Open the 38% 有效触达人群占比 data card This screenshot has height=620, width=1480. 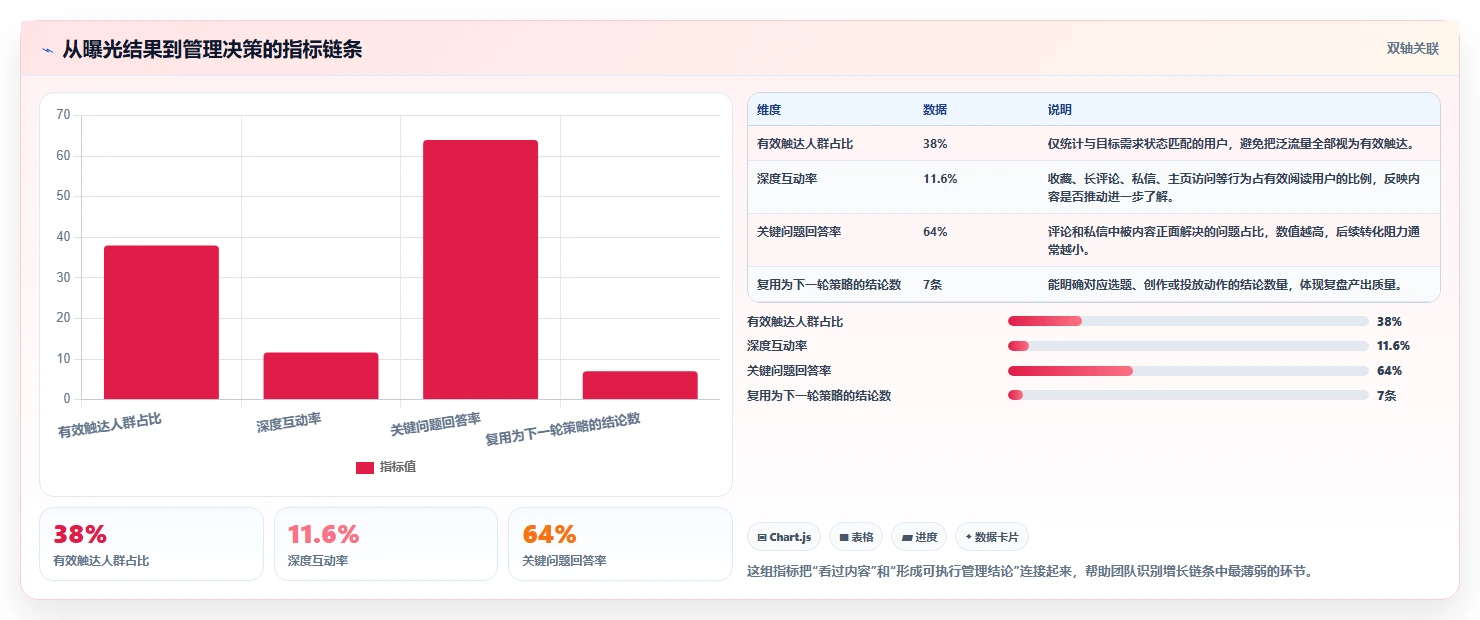(x=151, y=544)
